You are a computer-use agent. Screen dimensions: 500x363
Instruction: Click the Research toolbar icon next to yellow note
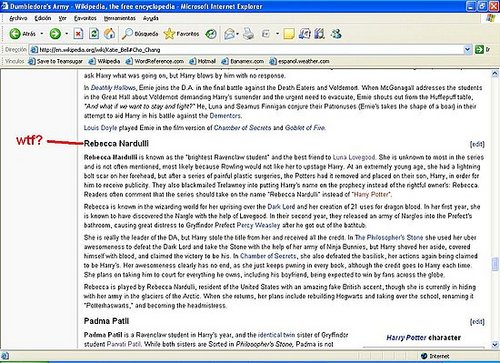(304, 34)
